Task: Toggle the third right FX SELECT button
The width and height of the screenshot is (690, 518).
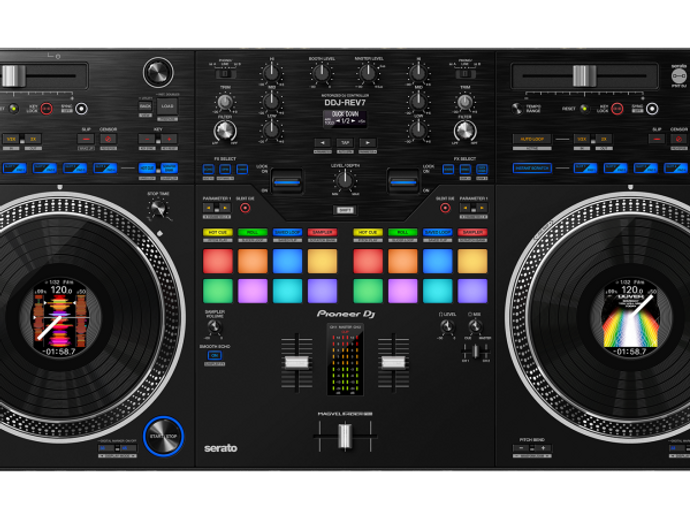Action: coord(482,169)
